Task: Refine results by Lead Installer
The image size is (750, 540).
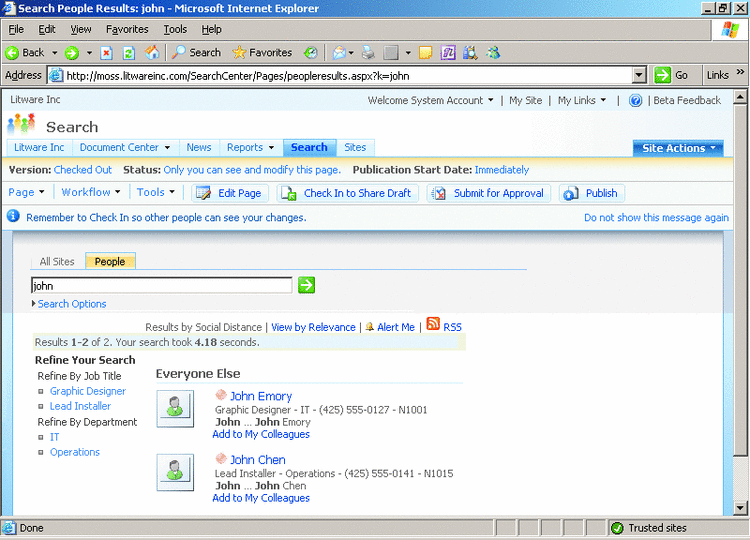Action: [x=80, y=406]
